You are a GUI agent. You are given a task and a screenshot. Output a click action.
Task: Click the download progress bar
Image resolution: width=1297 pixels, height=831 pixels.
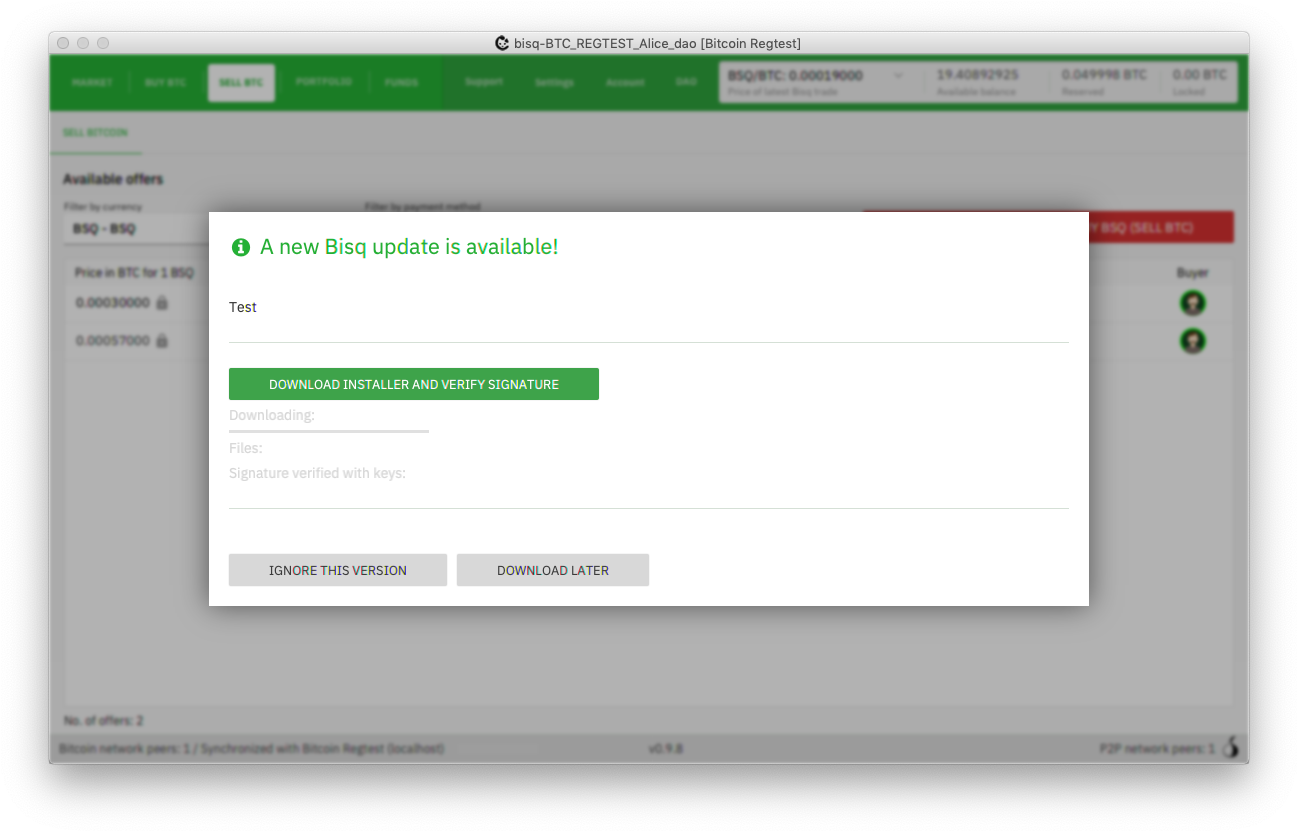pyautogui.click(x=329, y=431)
